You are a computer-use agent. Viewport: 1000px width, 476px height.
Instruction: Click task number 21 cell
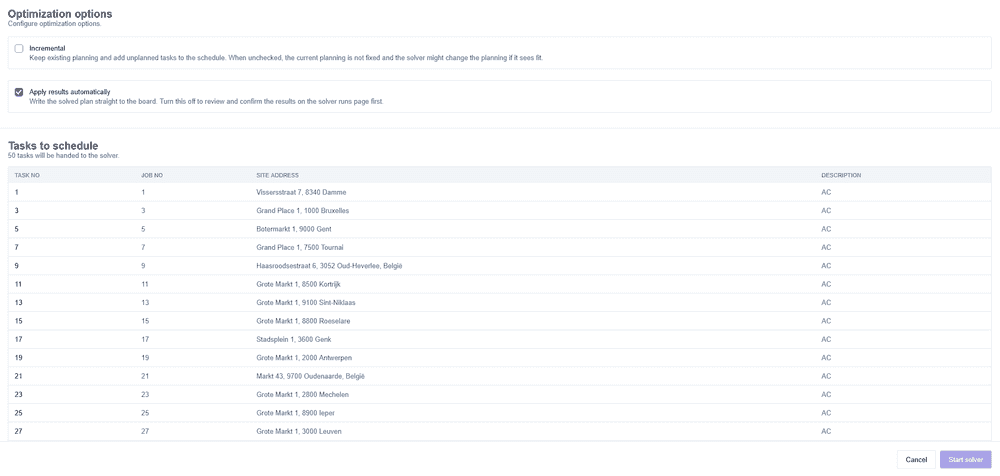click(x=18, y=376)
